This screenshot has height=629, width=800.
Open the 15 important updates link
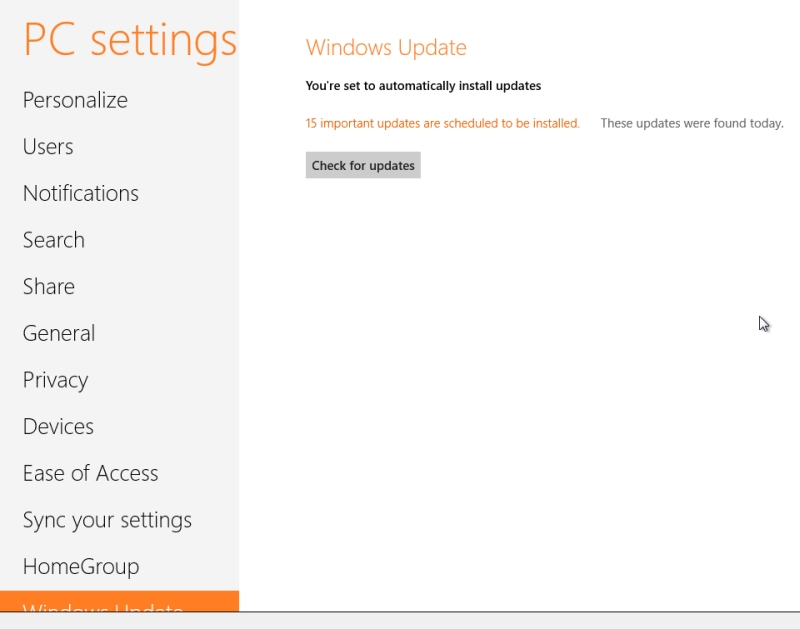point(442,123)
